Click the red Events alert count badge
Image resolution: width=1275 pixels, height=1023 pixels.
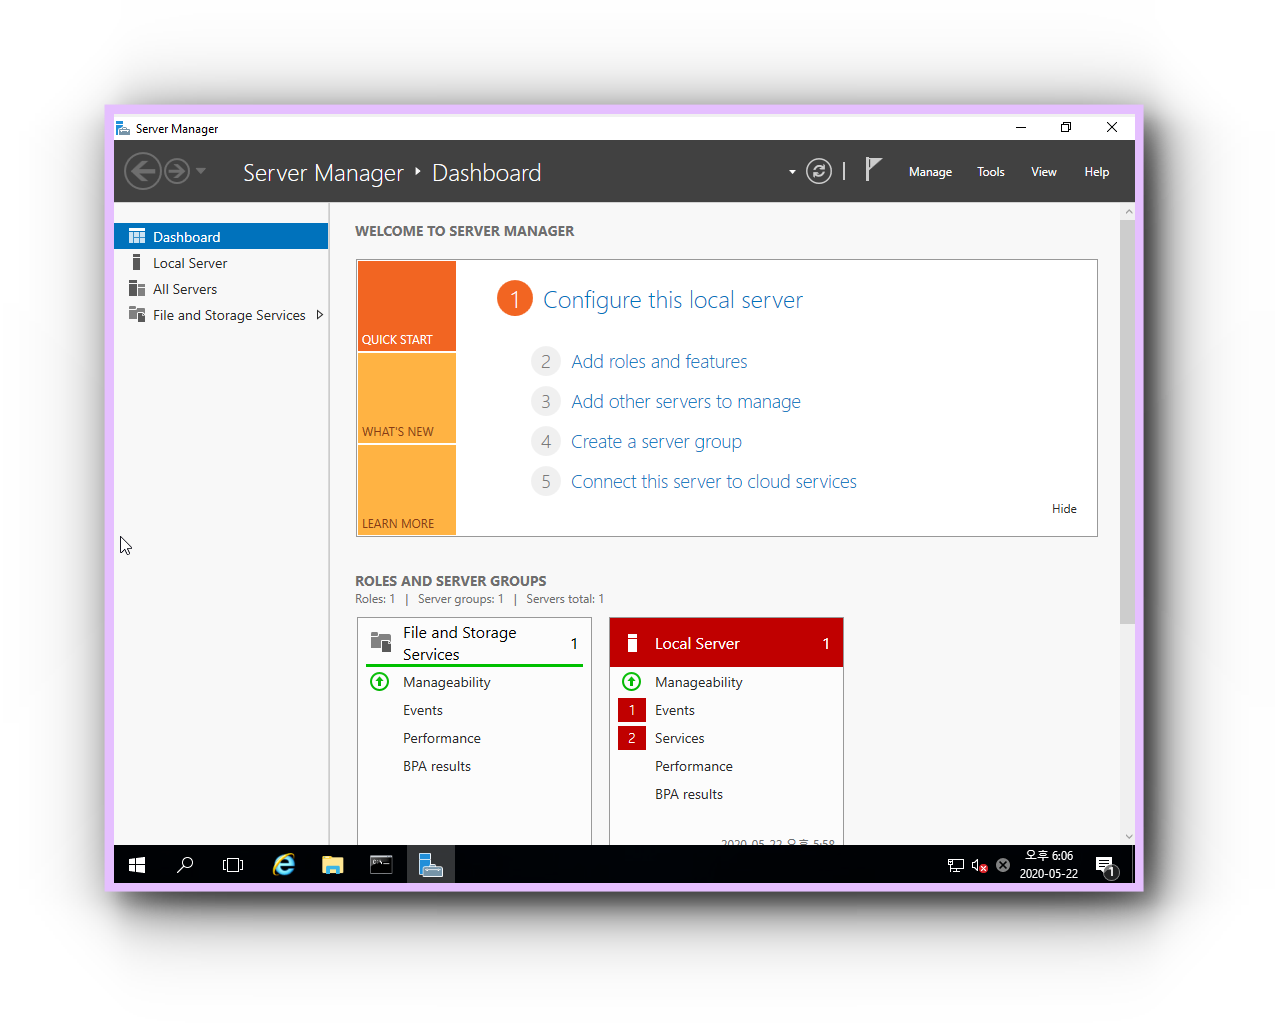pos(632,710)
